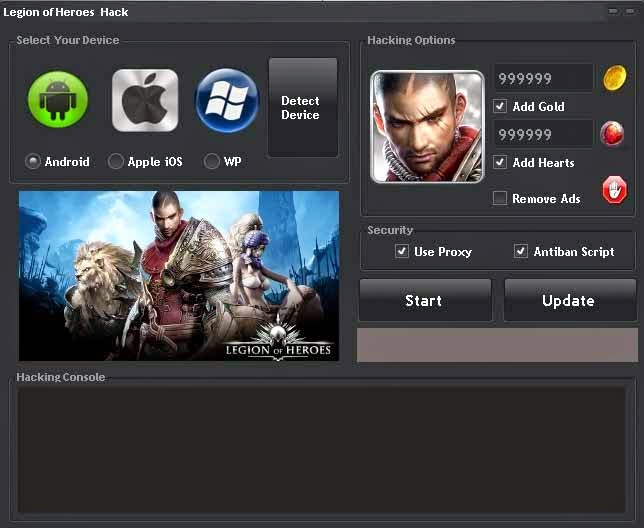
Task: Uncheck the Add Gold checkbox
Action: [499, 106]
